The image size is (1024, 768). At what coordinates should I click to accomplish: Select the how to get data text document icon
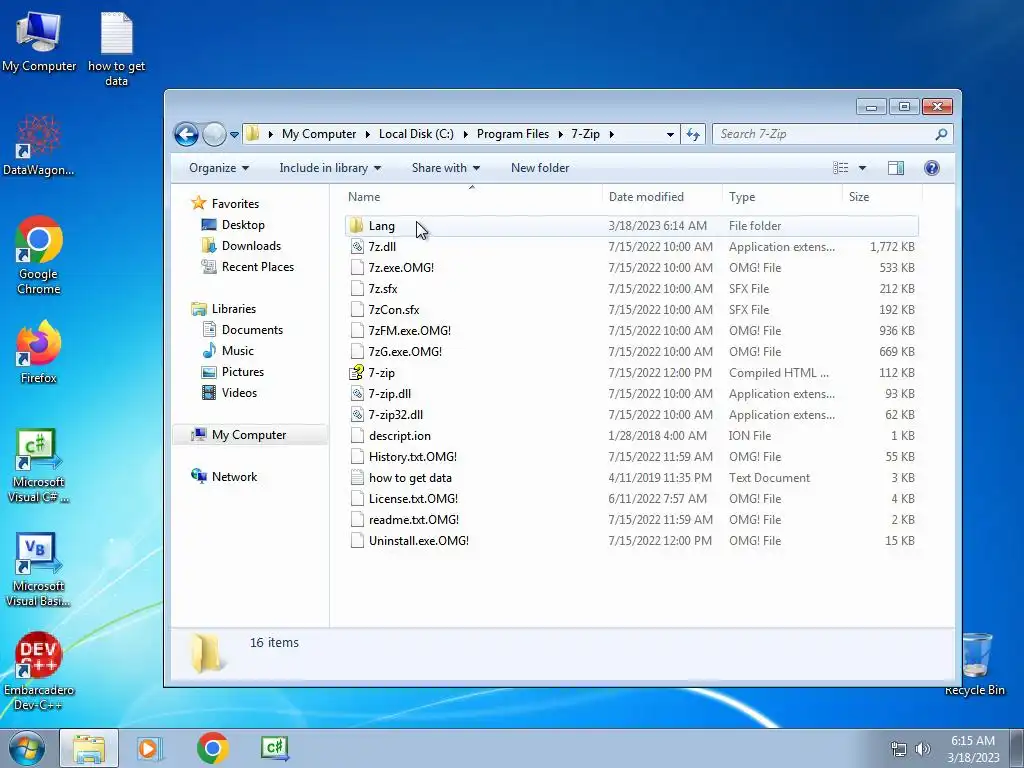357,477
